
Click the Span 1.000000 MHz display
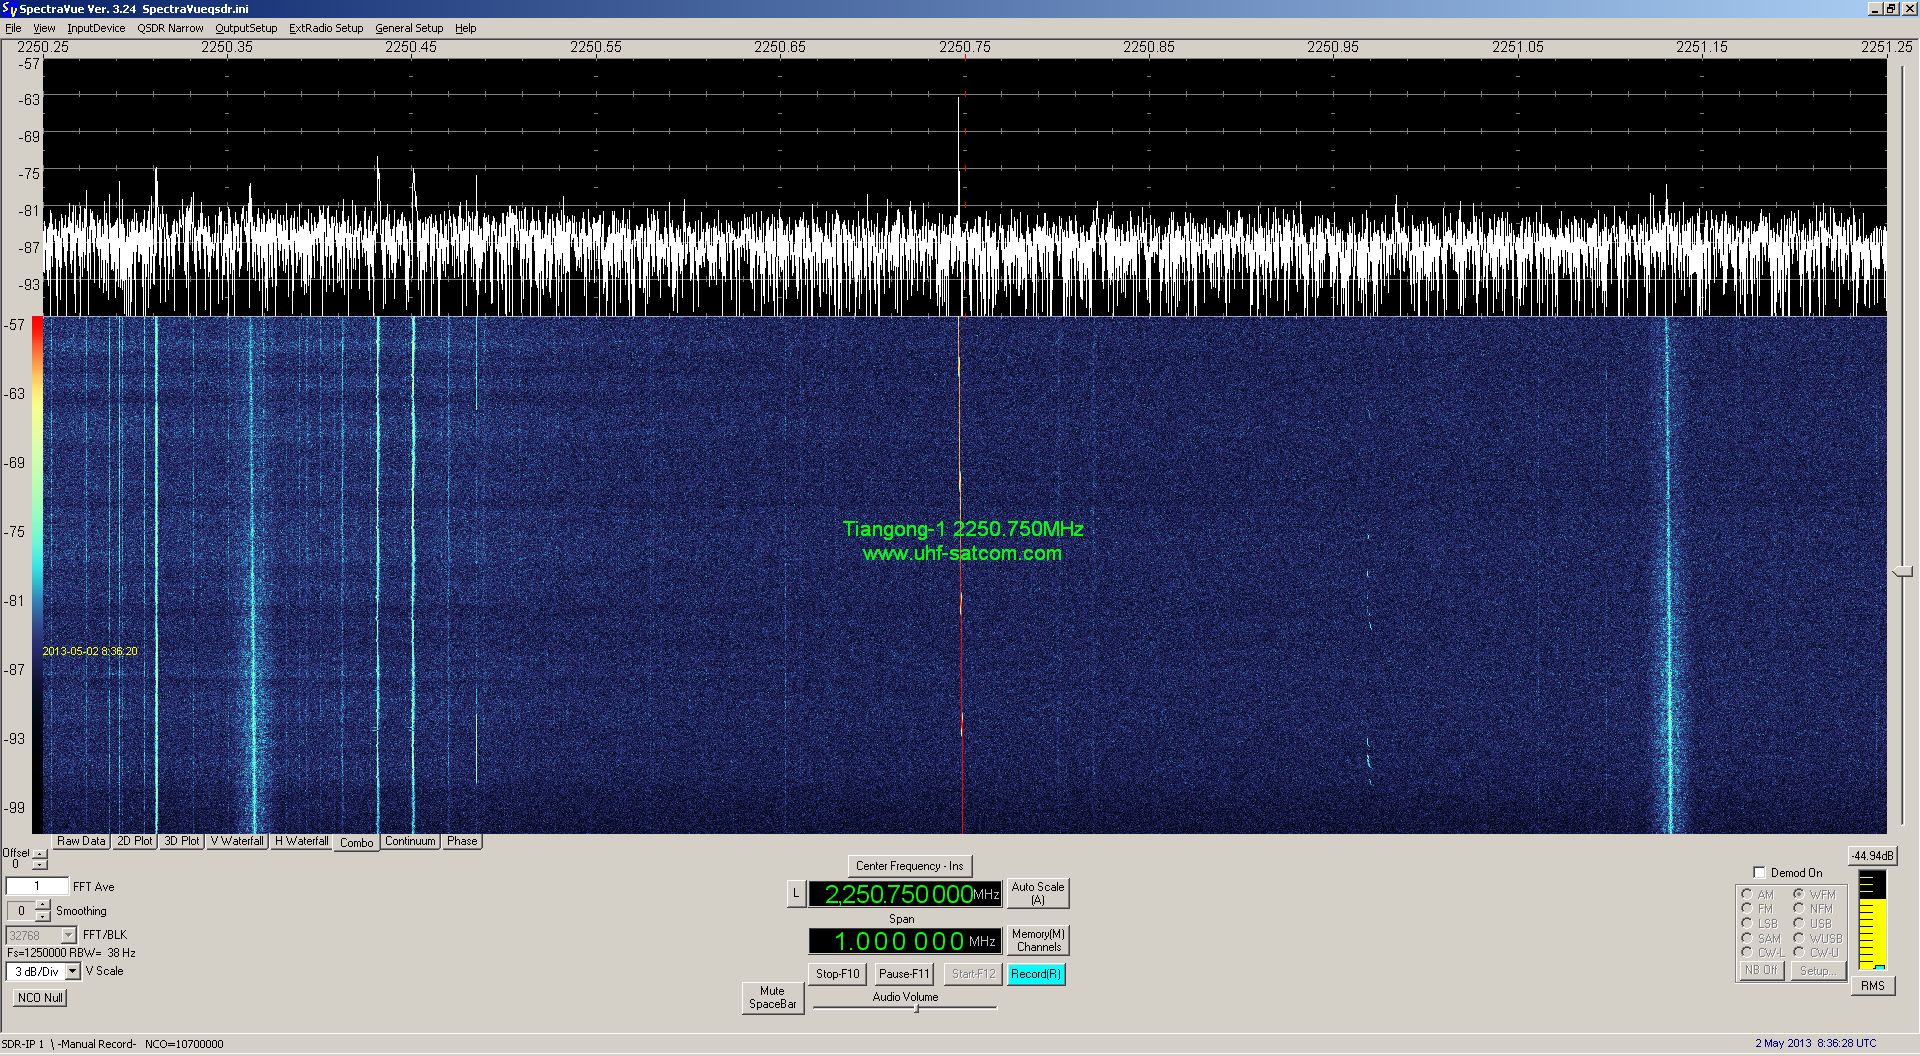[x=905, y=941]
